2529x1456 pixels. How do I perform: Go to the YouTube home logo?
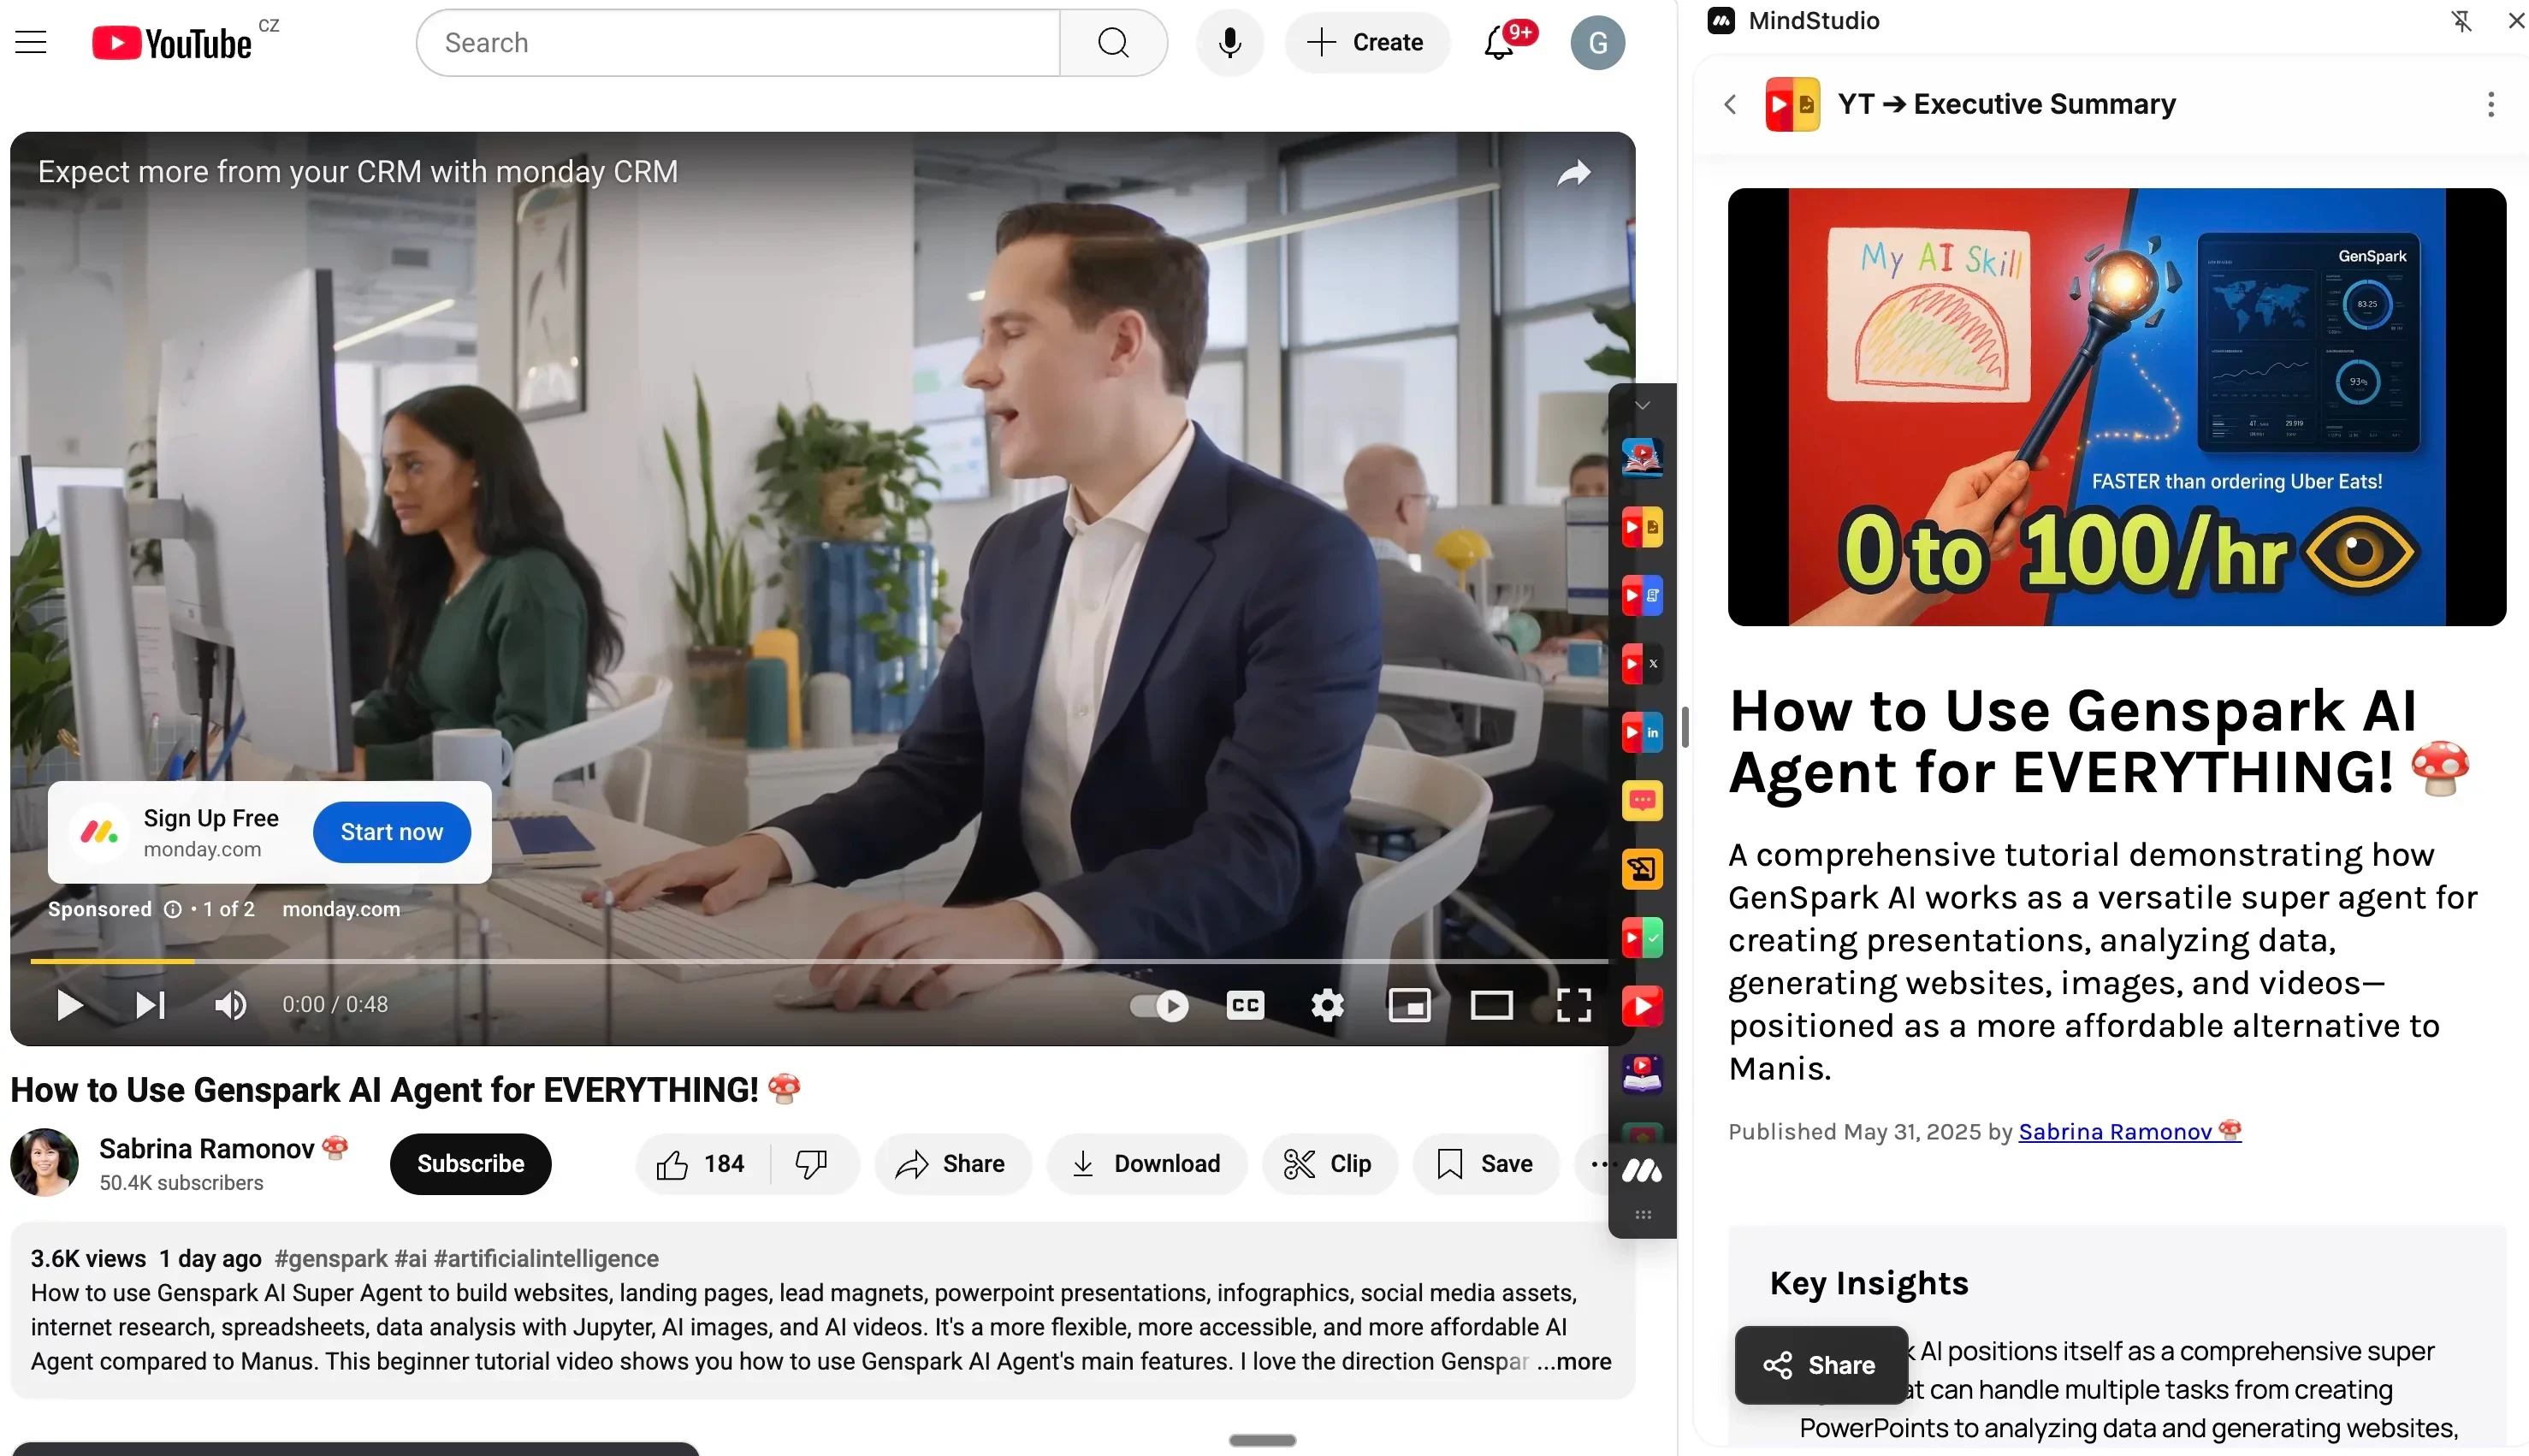click(172, 43)
